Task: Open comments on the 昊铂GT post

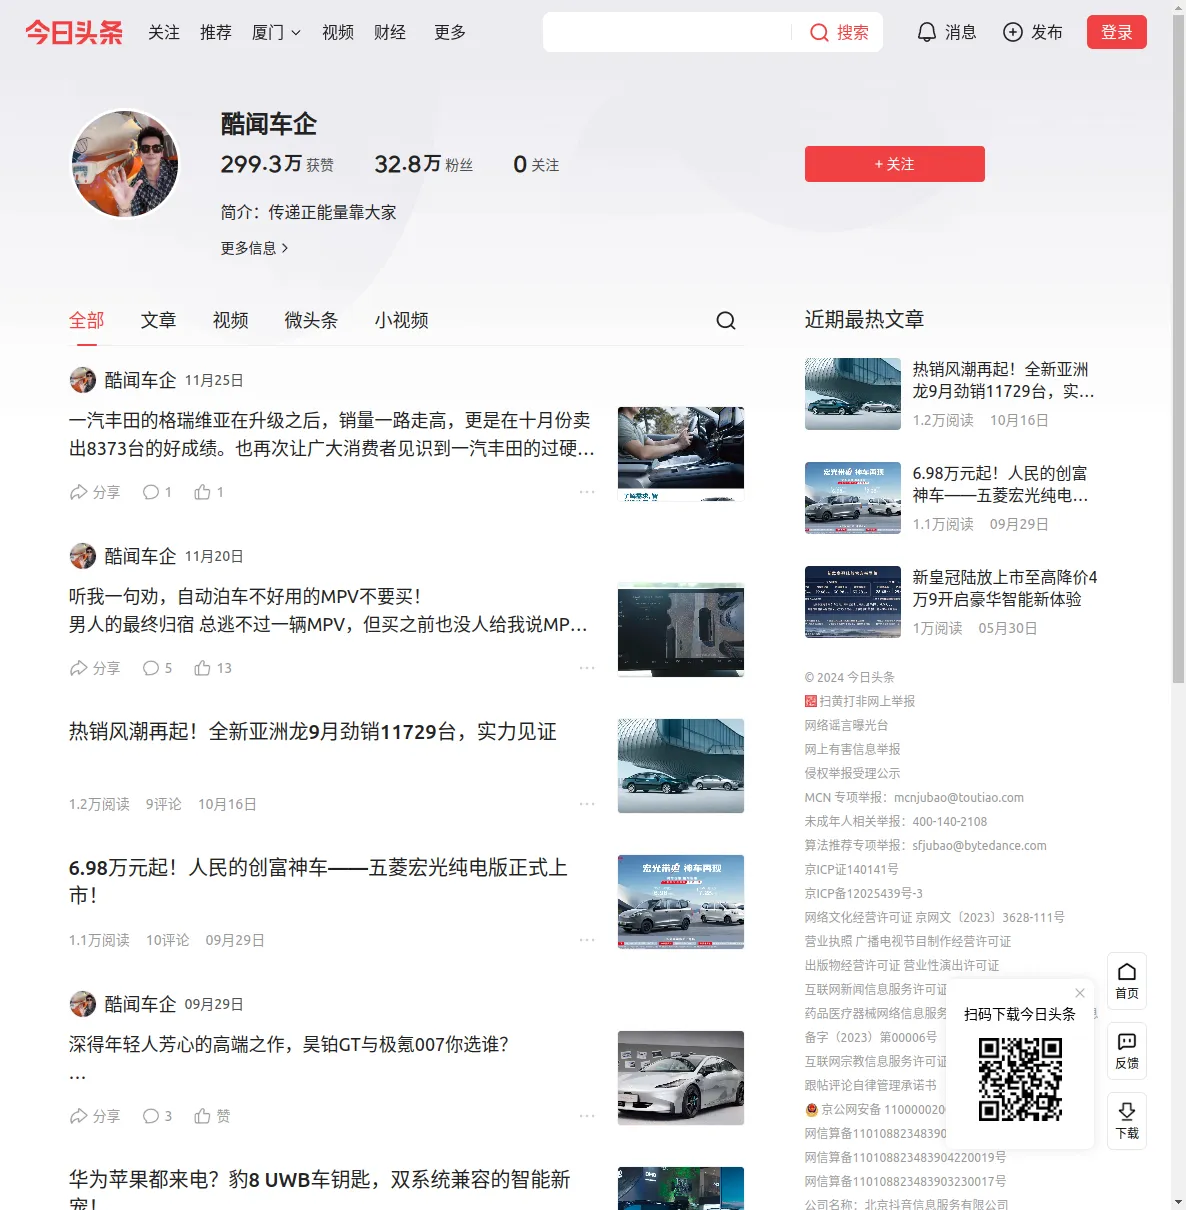Action: pyautogui.click(x=157, y=1116)
